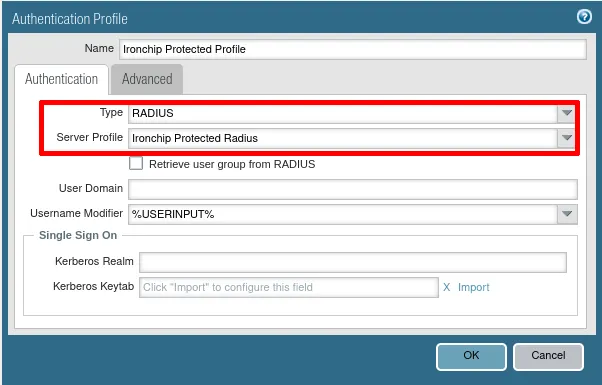
Task: Click the Single Sign On group label
Action: (x=78, y=235)
